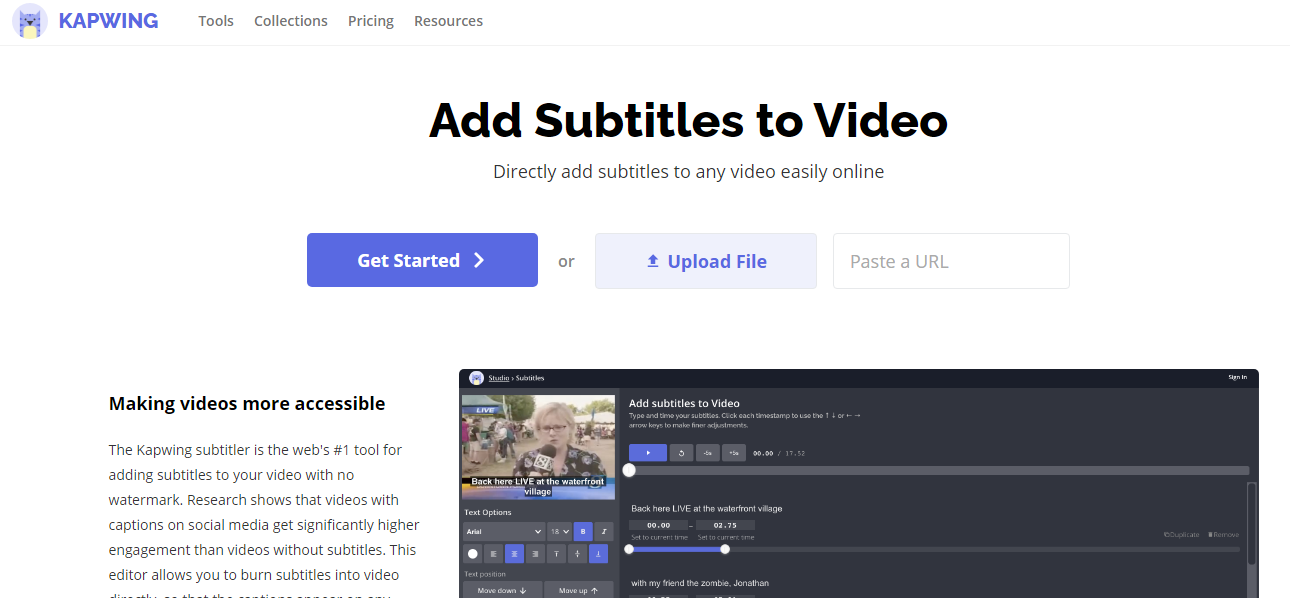Skip back five seconds
1290x598 pixels.
click(707, 453)
